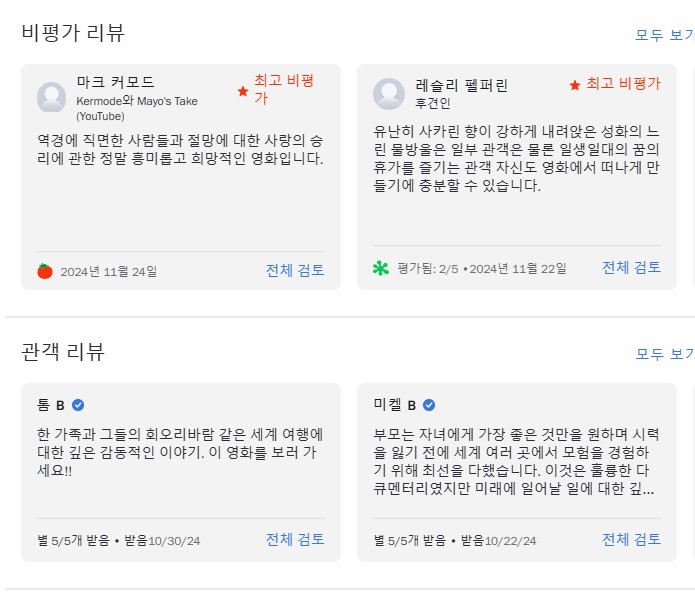Open 전체 검토 on 톰 B's review
Viewport: 695px width, 592px height.
point(295,539)
